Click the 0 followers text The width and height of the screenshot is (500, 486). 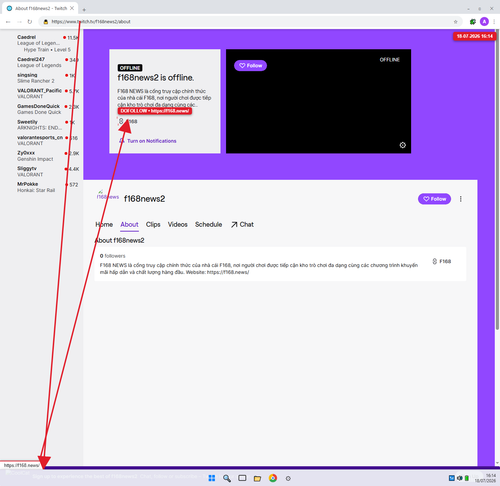click(113, 256)
